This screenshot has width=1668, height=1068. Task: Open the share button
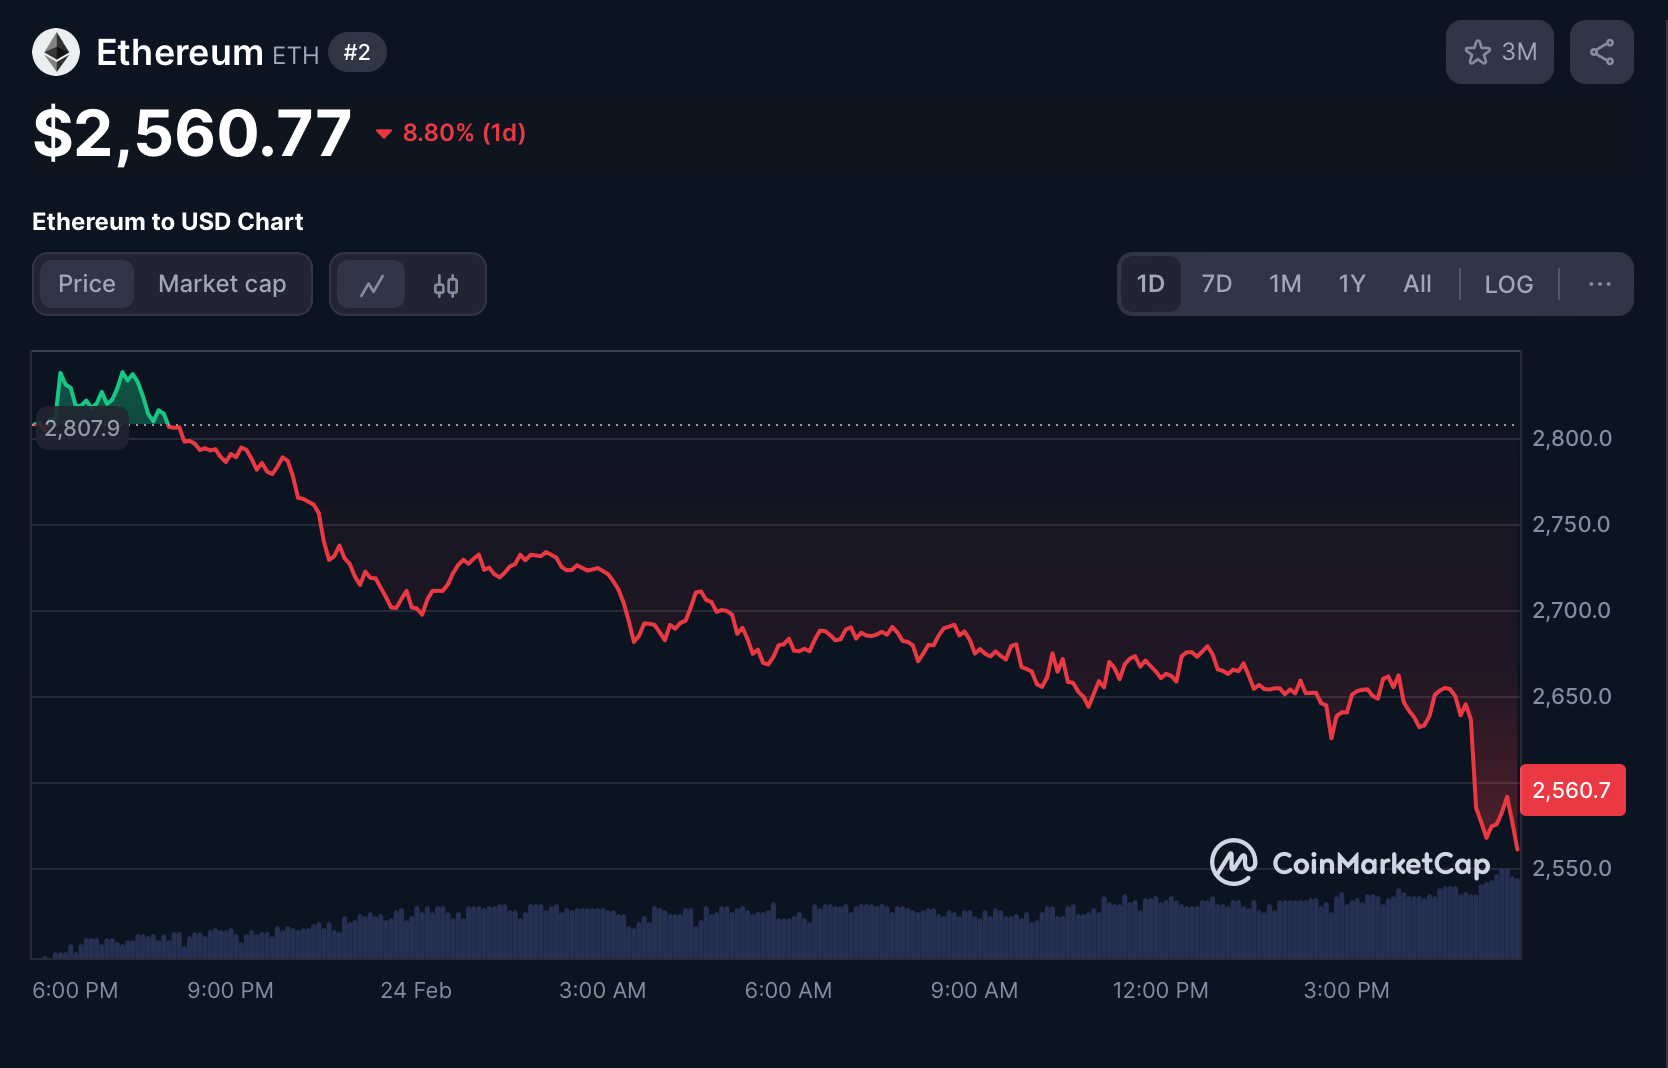coord(1601,52)
